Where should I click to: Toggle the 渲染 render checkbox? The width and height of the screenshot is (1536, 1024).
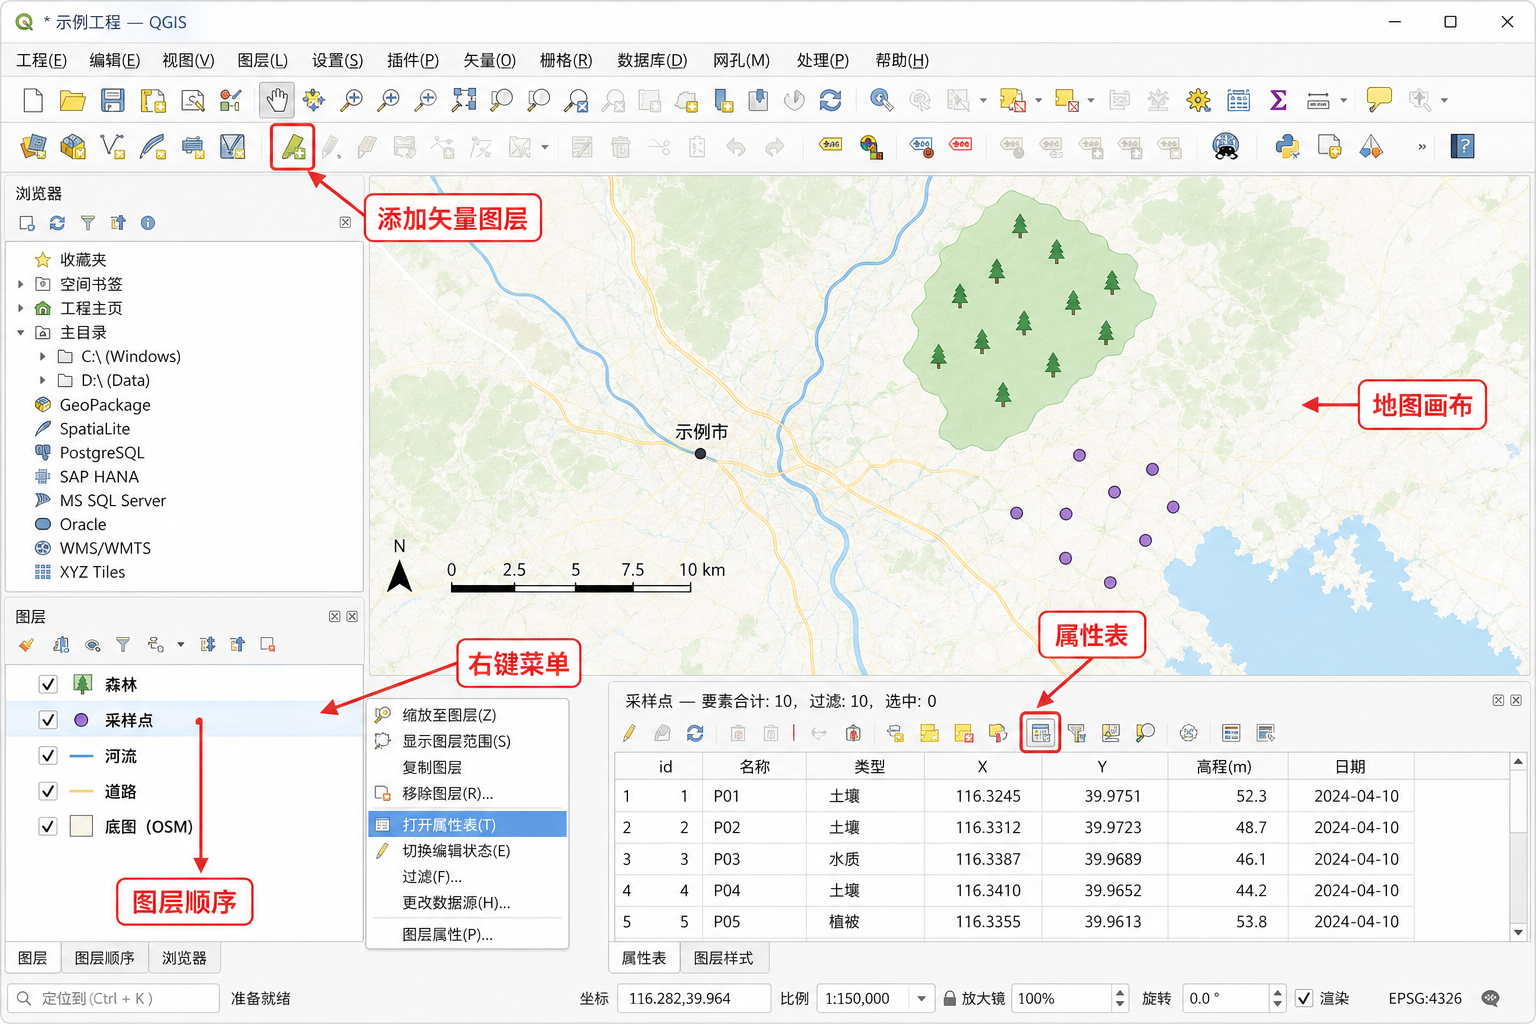tap(1304, 998)
